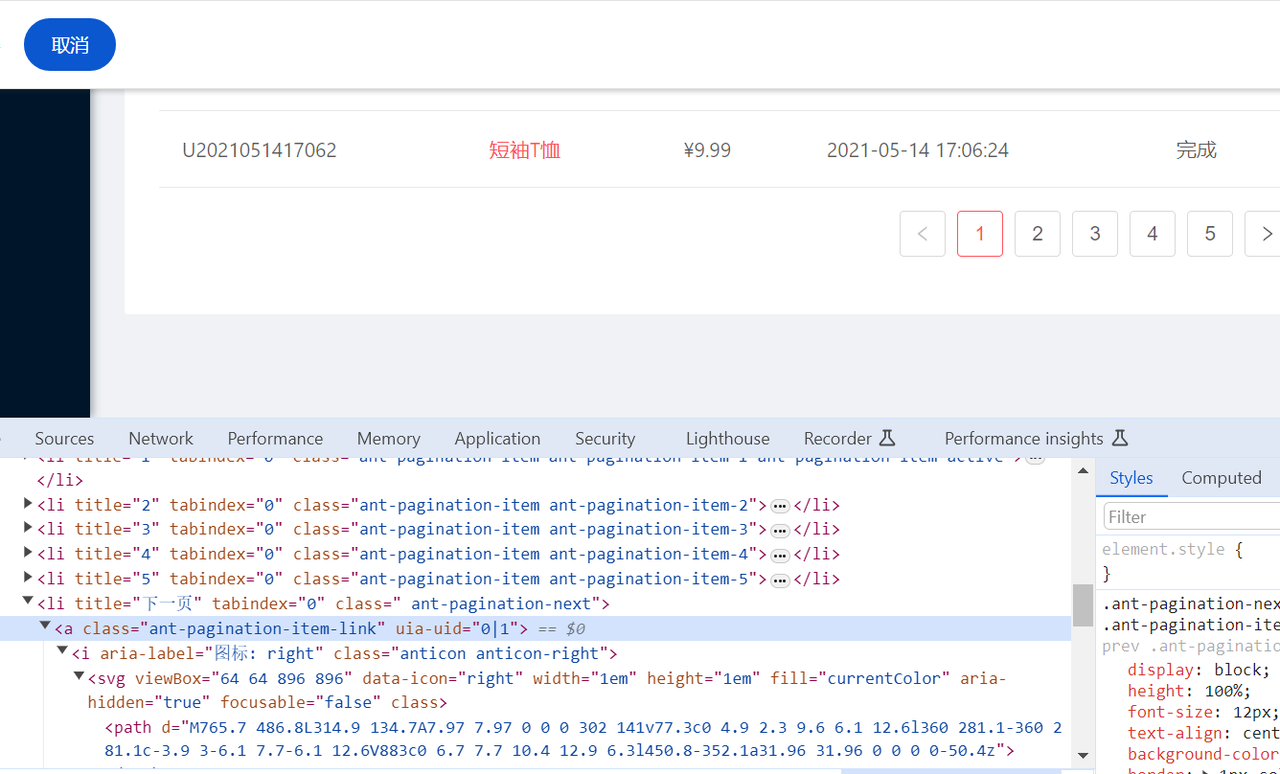
Task: Switch to the Computed styles tab
Action: [1221, 478]
